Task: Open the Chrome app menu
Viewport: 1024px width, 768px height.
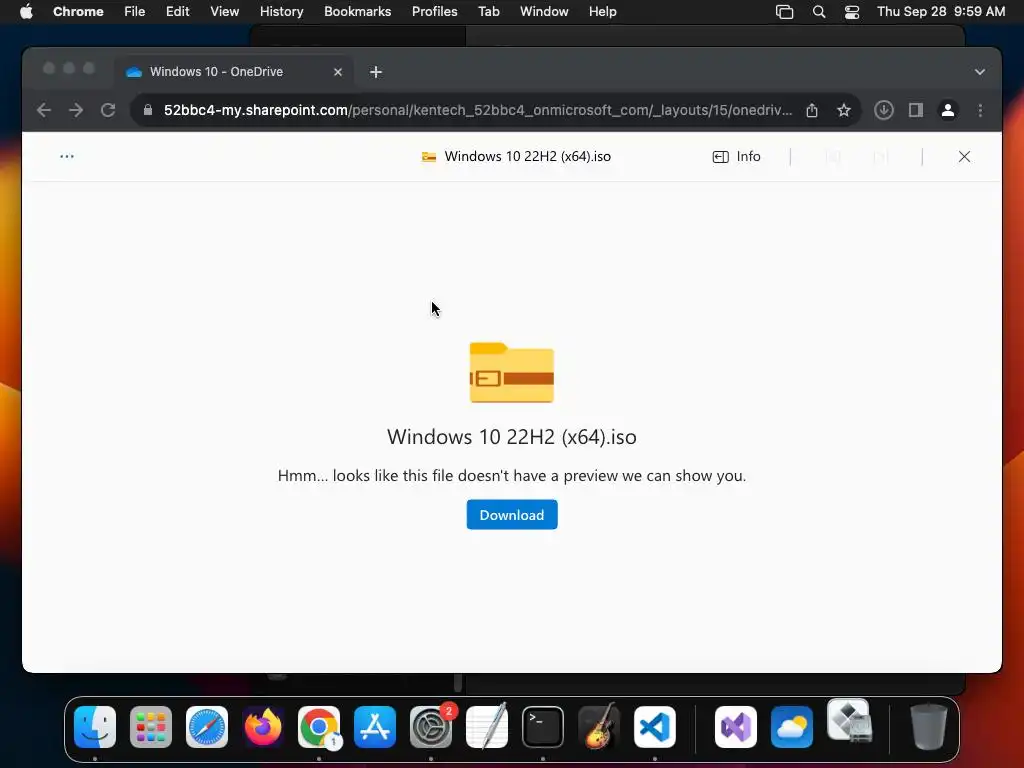Action: pyautogui.click(x=78, y=12)
